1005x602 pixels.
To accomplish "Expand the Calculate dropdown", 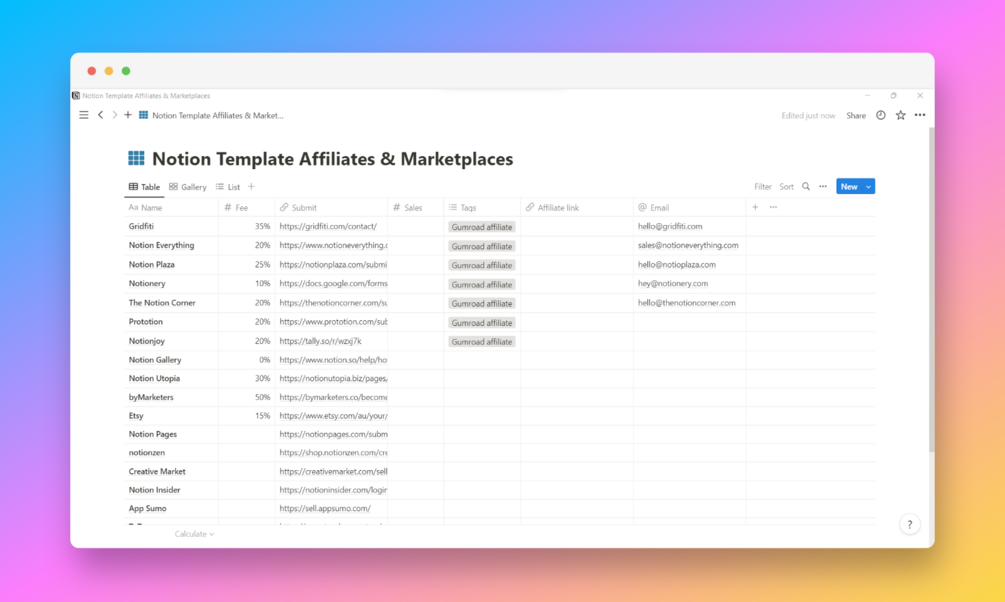I will click(x=194, y=533).
